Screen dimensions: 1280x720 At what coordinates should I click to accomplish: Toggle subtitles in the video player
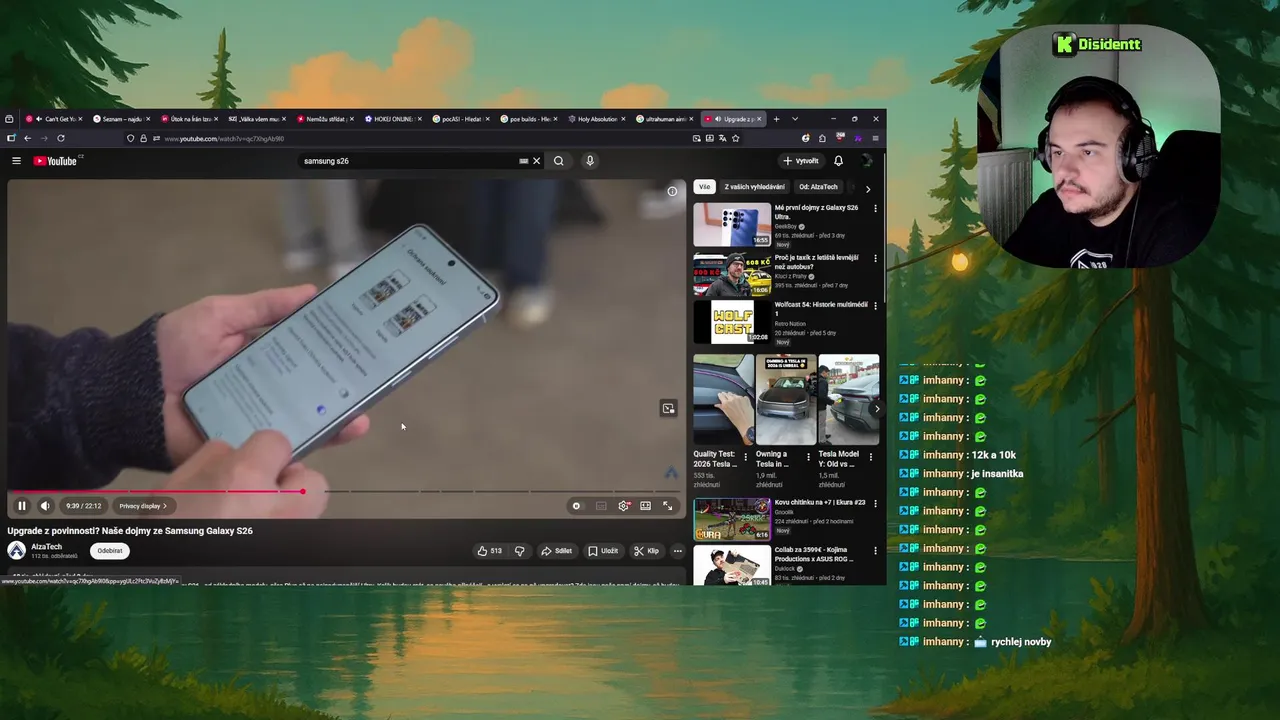click(x=601, y=506)
